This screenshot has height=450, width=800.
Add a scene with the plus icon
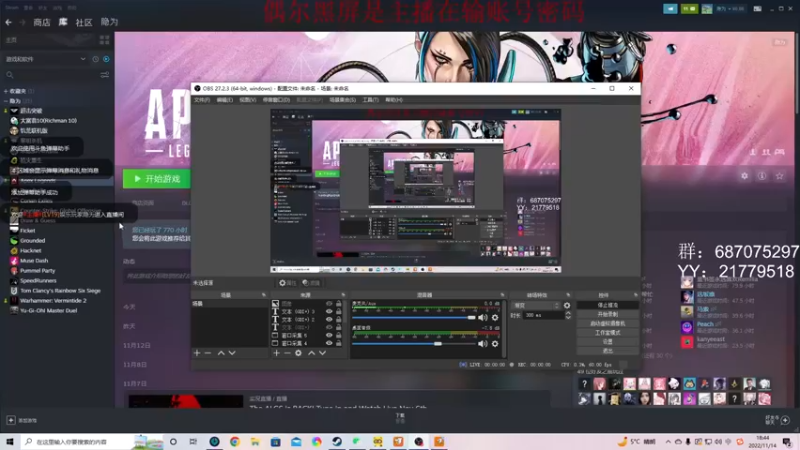coord(197,353)
